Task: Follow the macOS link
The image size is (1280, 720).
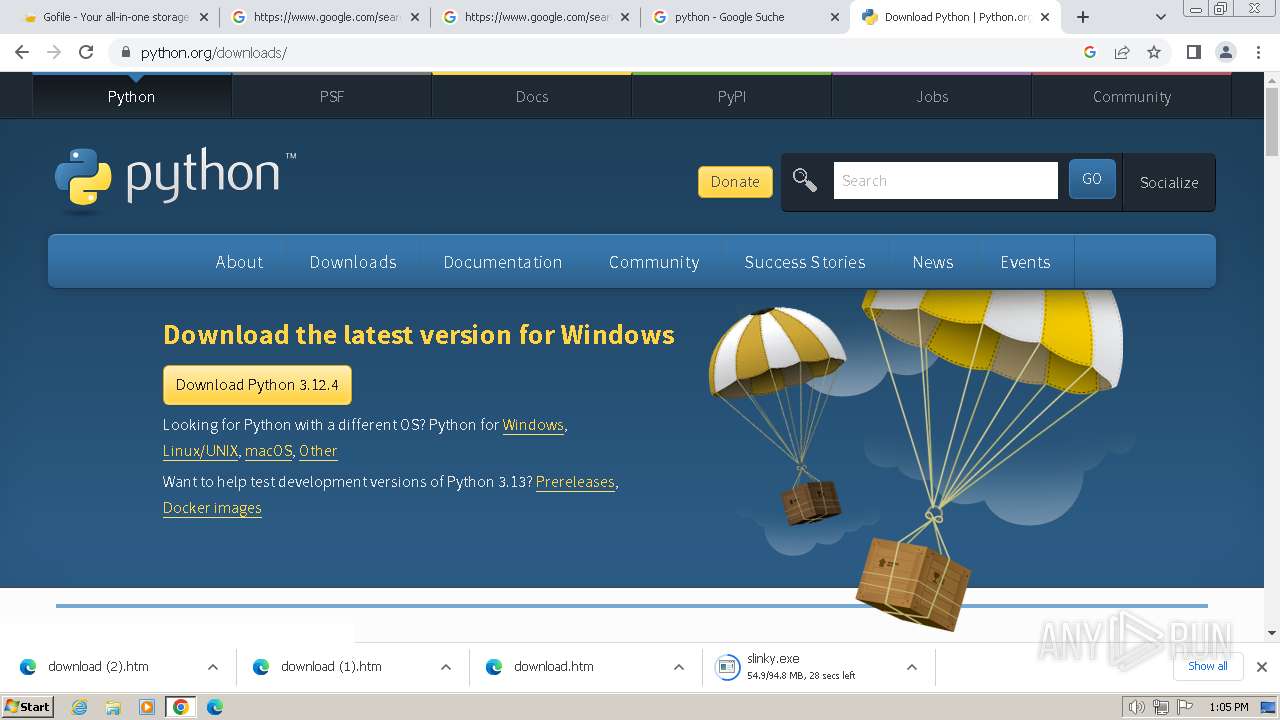Action: pyautogui.click(x=268, y=451)
